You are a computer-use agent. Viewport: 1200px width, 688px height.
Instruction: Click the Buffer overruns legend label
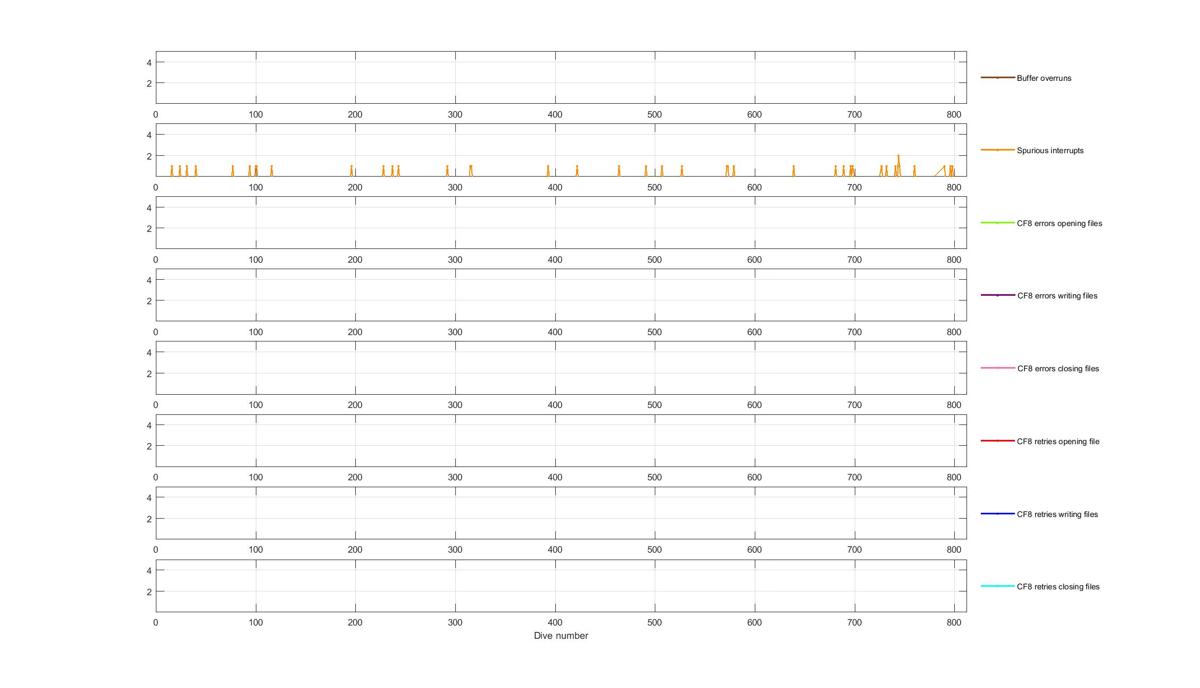tap(1044, 78)
